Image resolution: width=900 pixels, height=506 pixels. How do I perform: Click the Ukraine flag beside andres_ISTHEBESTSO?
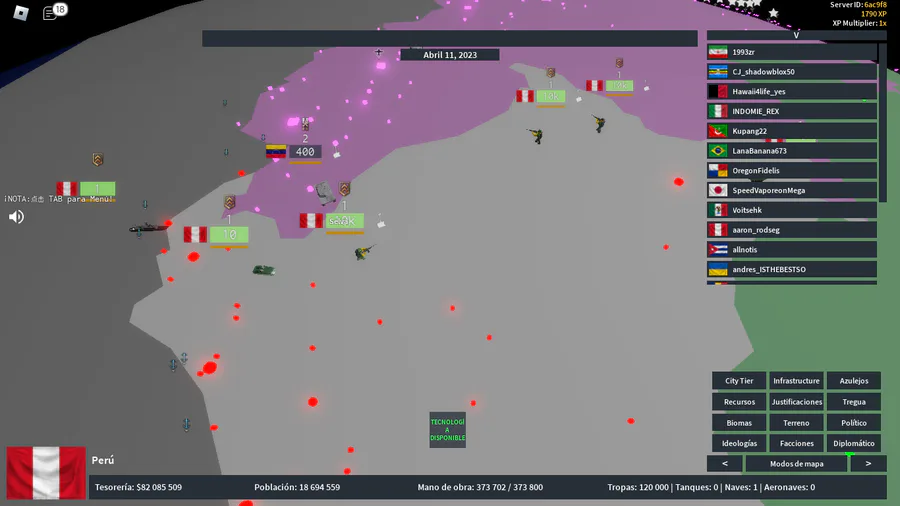coord(717,270)
